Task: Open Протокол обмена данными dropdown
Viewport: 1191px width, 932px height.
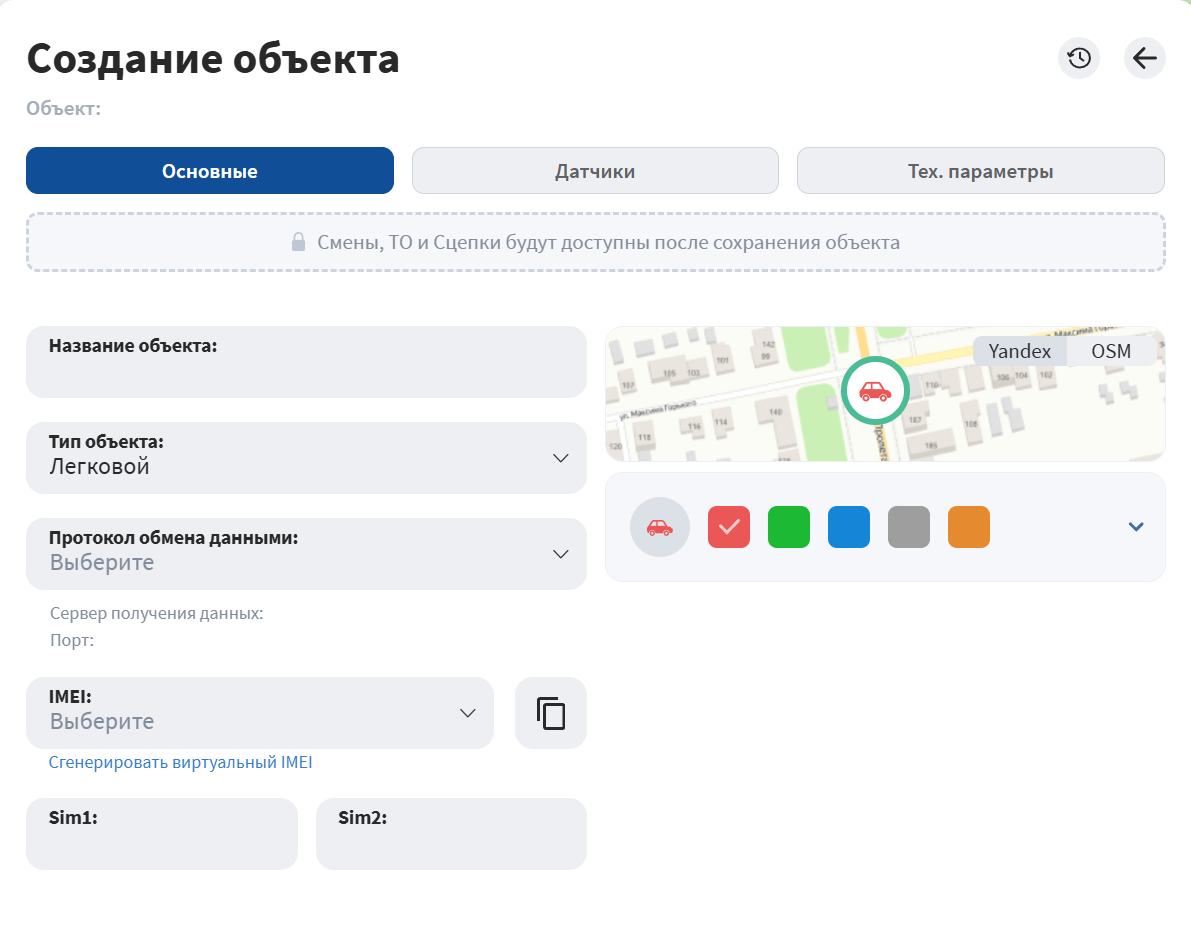Action: point(306,554)
